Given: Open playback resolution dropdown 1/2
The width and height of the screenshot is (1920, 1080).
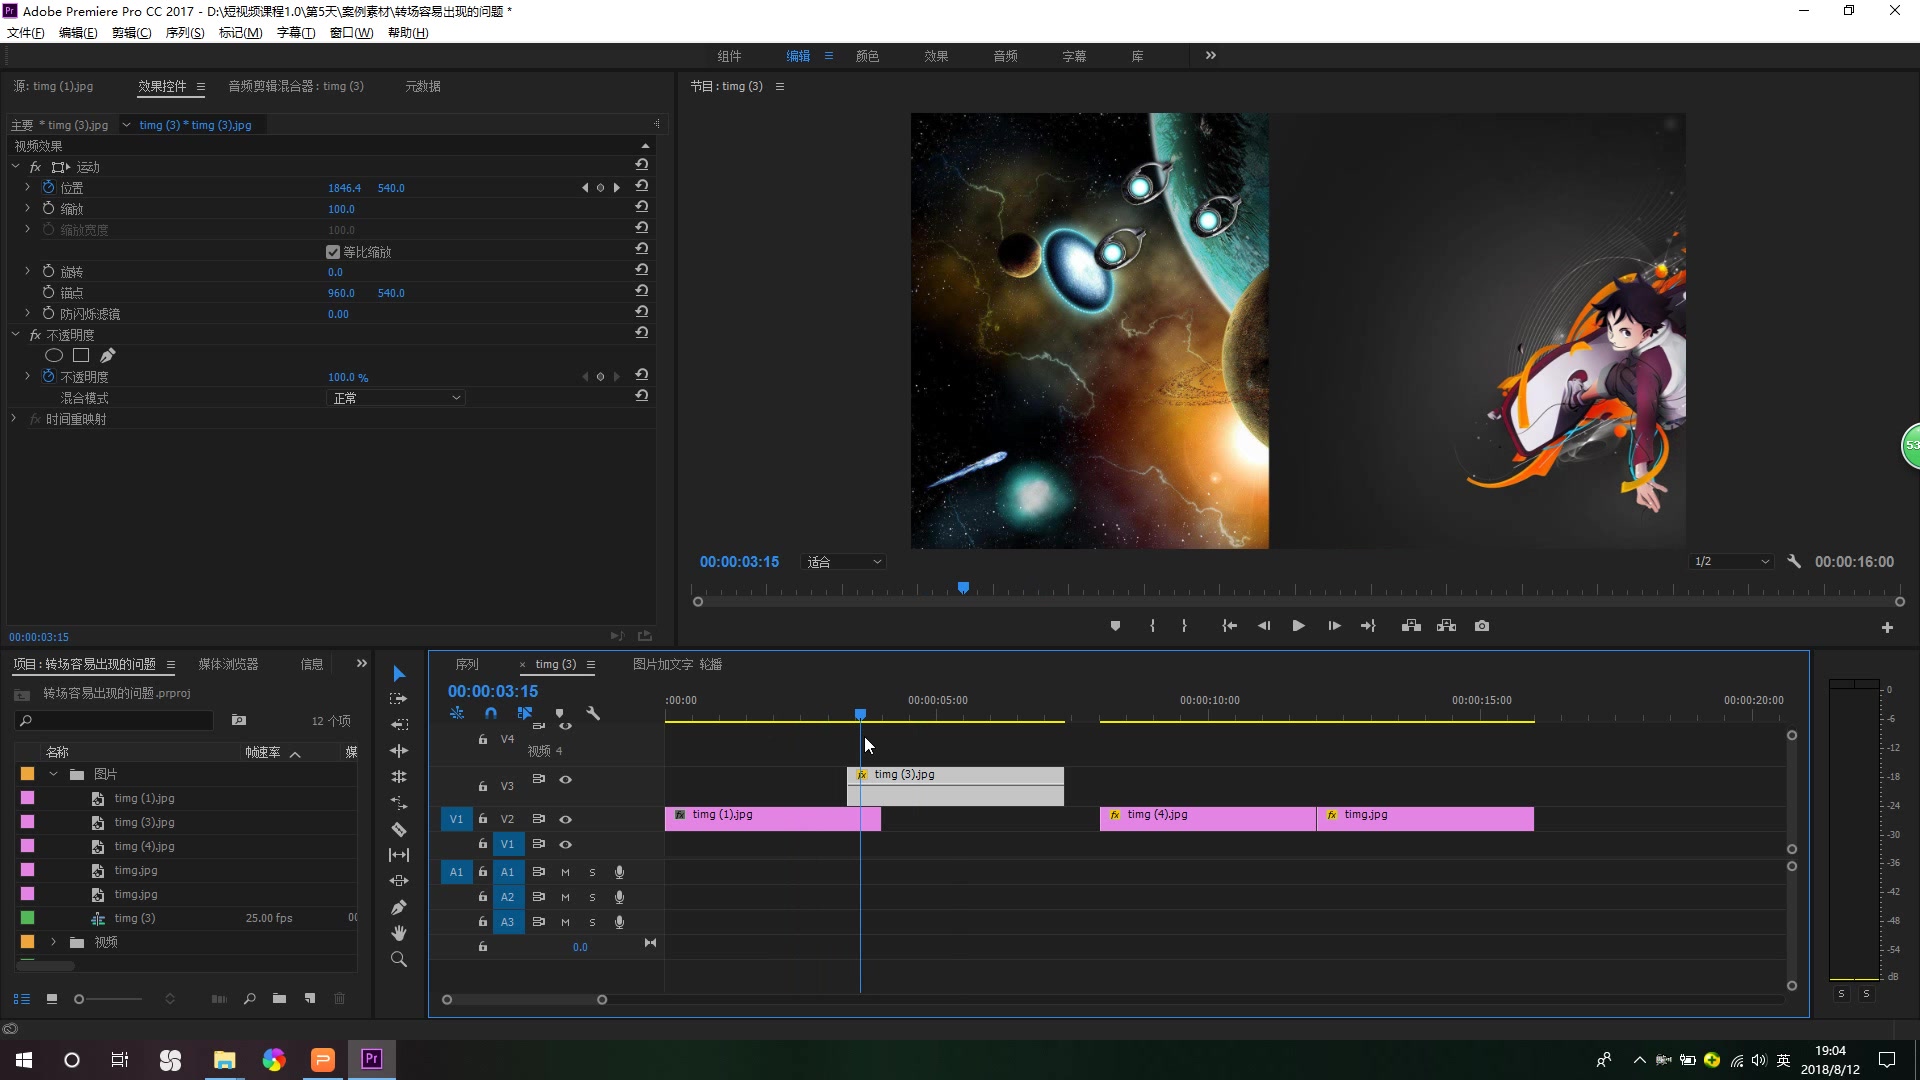Looking at the screenshot, I should [x=1732, y=562].
